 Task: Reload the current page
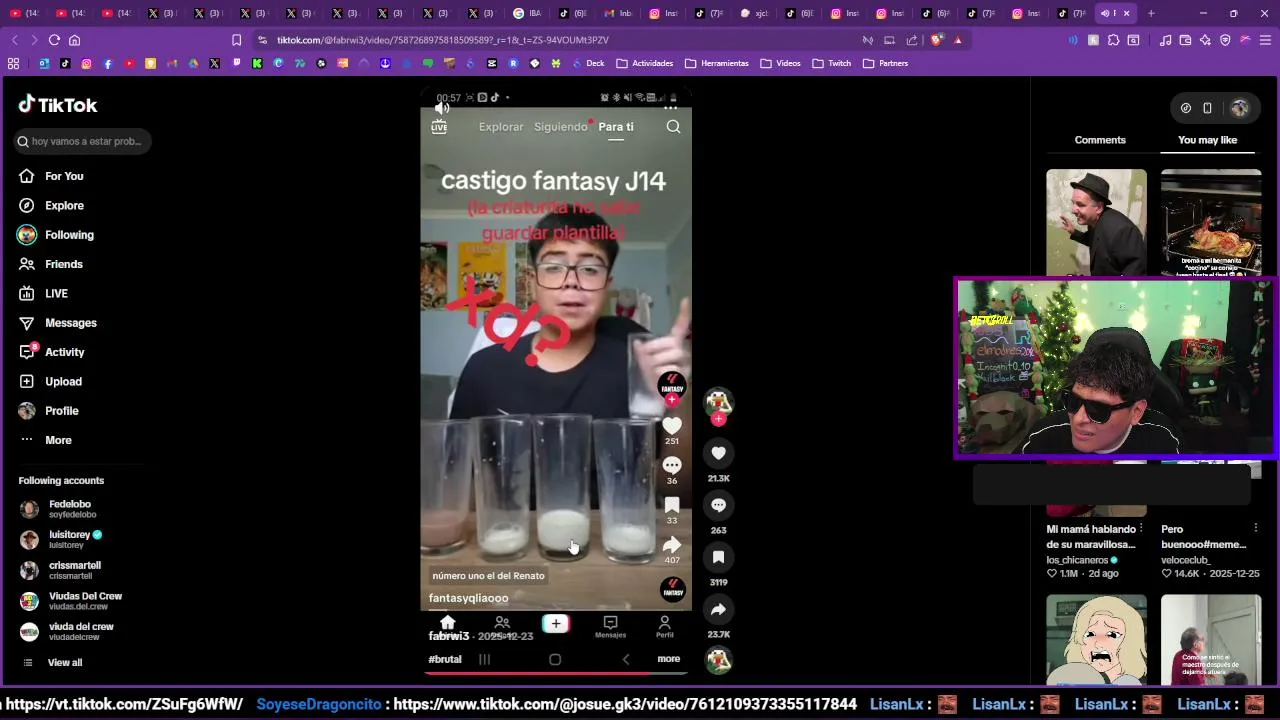click(x=54, y=40)
